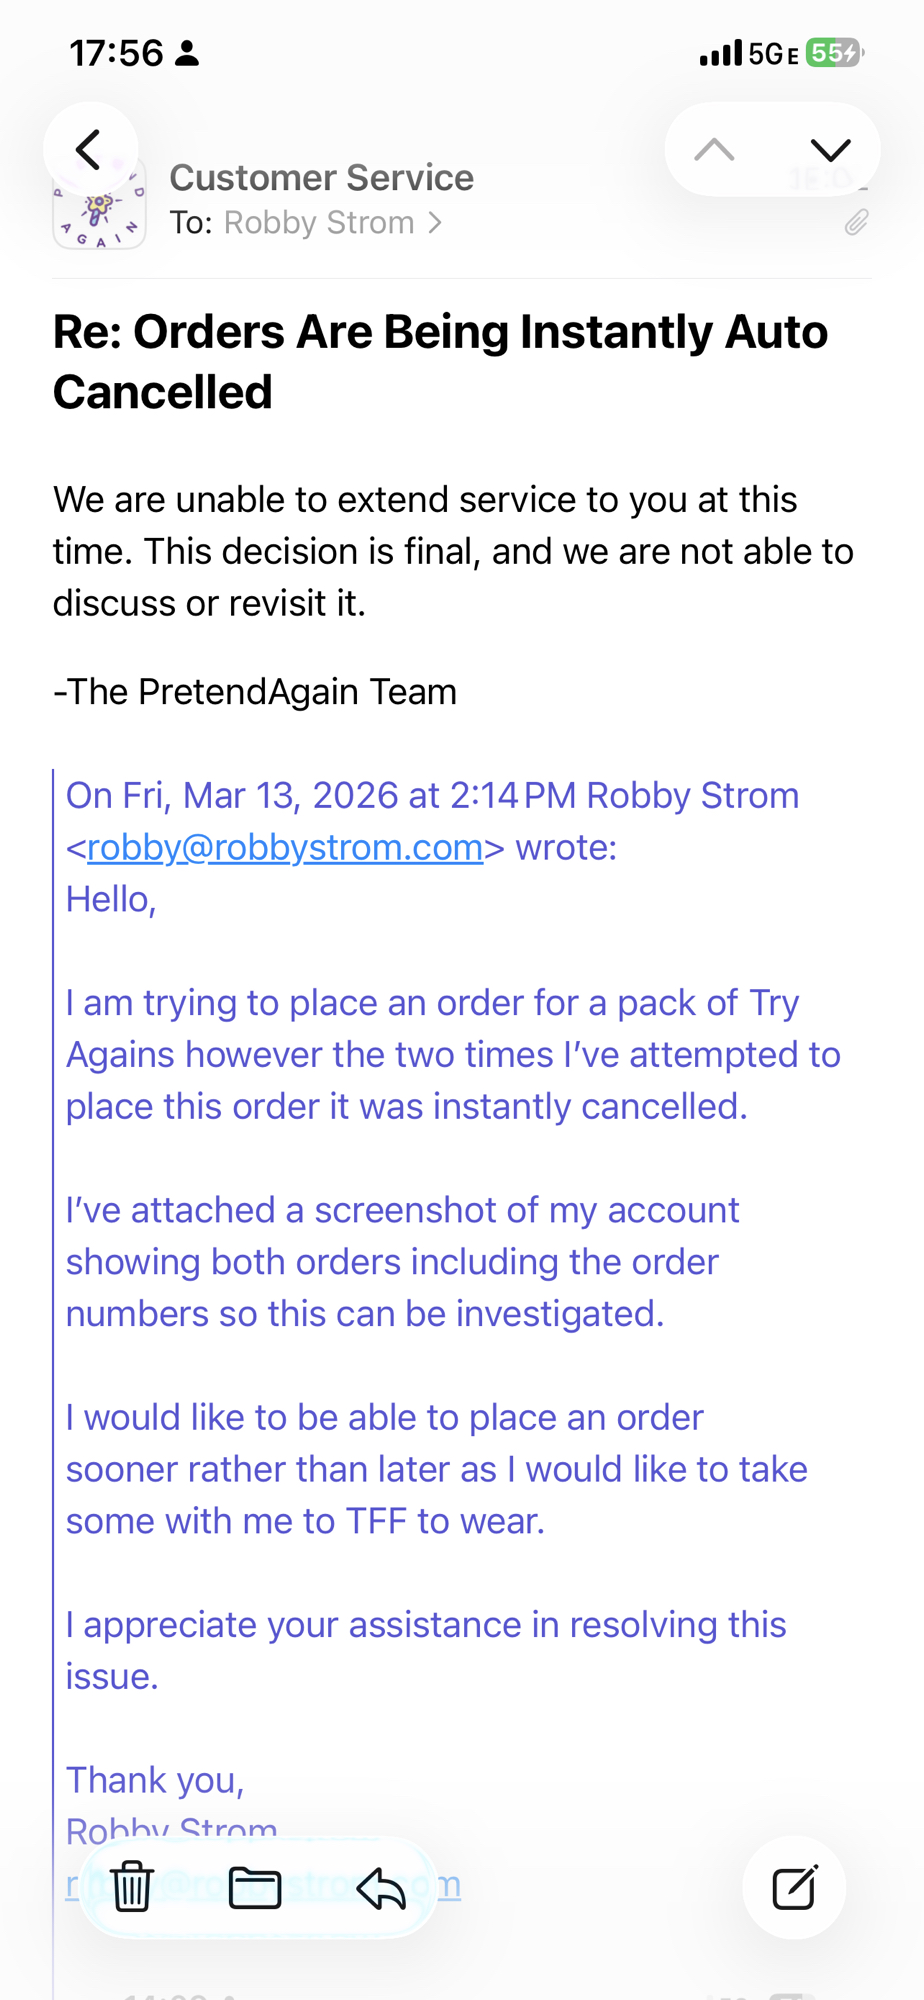The height and width of the screenshot is (2000, 924).
Task: Tap the battery indicator in status bar
Action: pyautogui.click(x=834, y=53)
